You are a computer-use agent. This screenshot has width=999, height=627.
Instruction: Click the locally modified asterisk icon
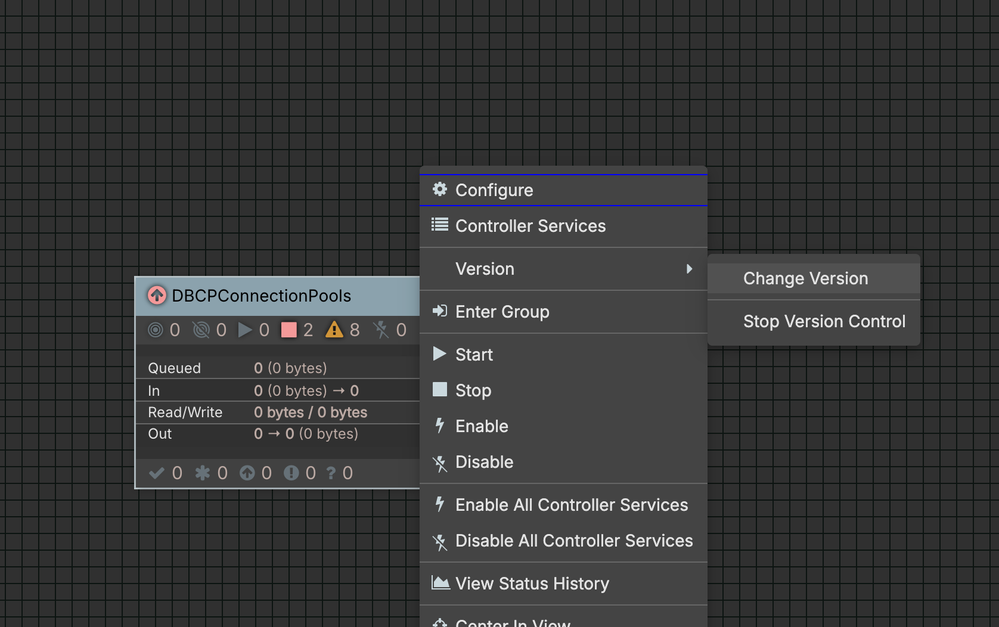click(x=202, y=473)
